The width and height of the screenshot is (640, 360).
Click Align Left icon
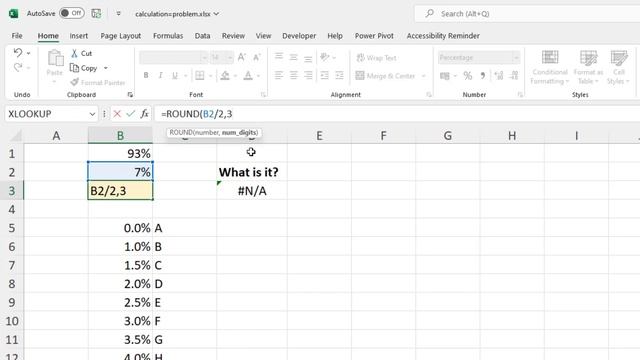tap(279, 76)
